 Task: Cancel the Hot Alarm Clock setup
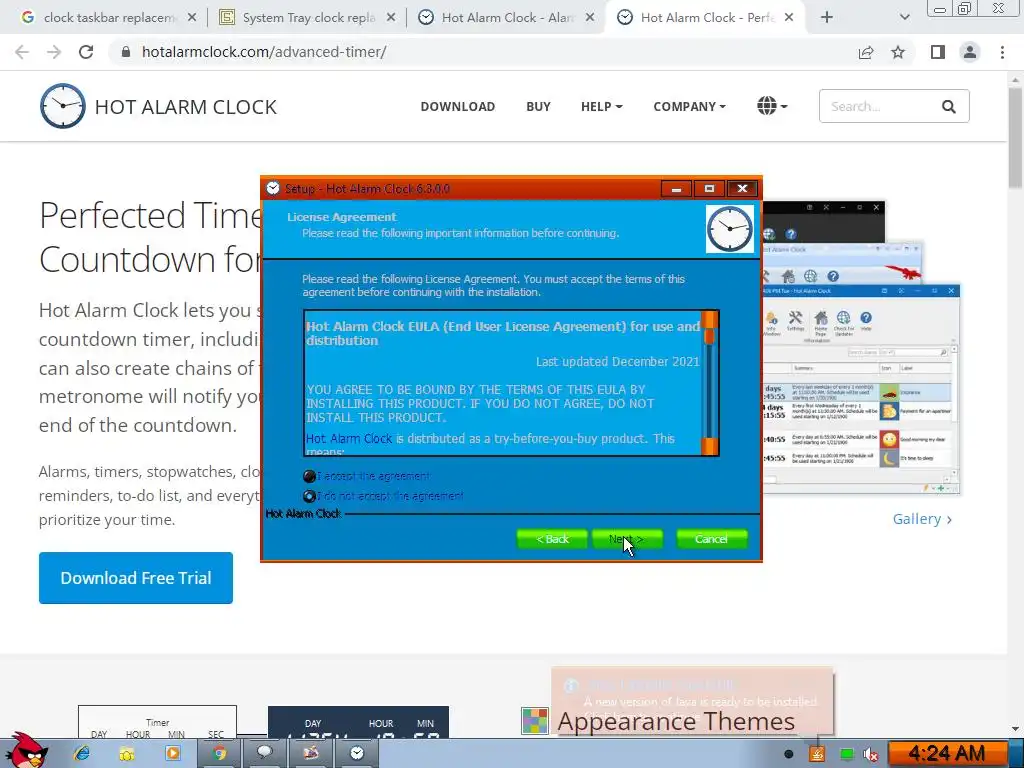click(x=711, y=539)
